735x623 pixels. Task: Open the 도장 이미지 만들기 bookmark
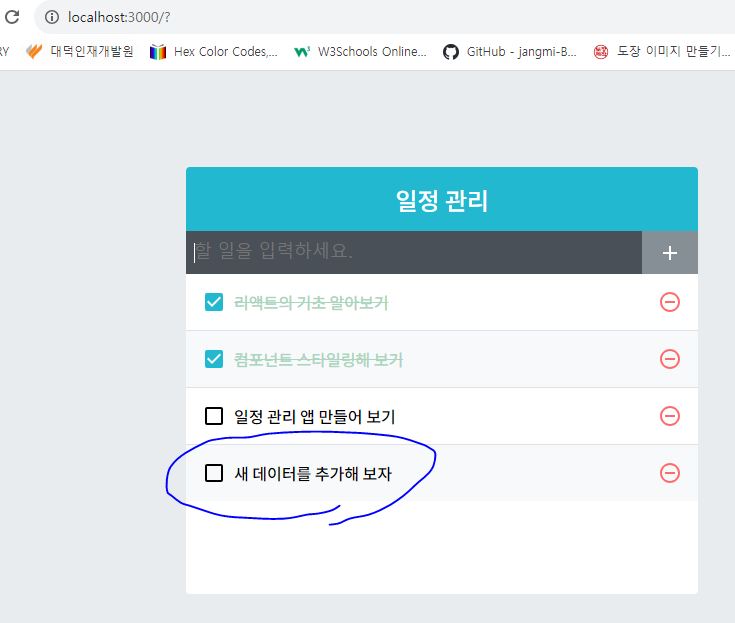click(x=662, y=52)
